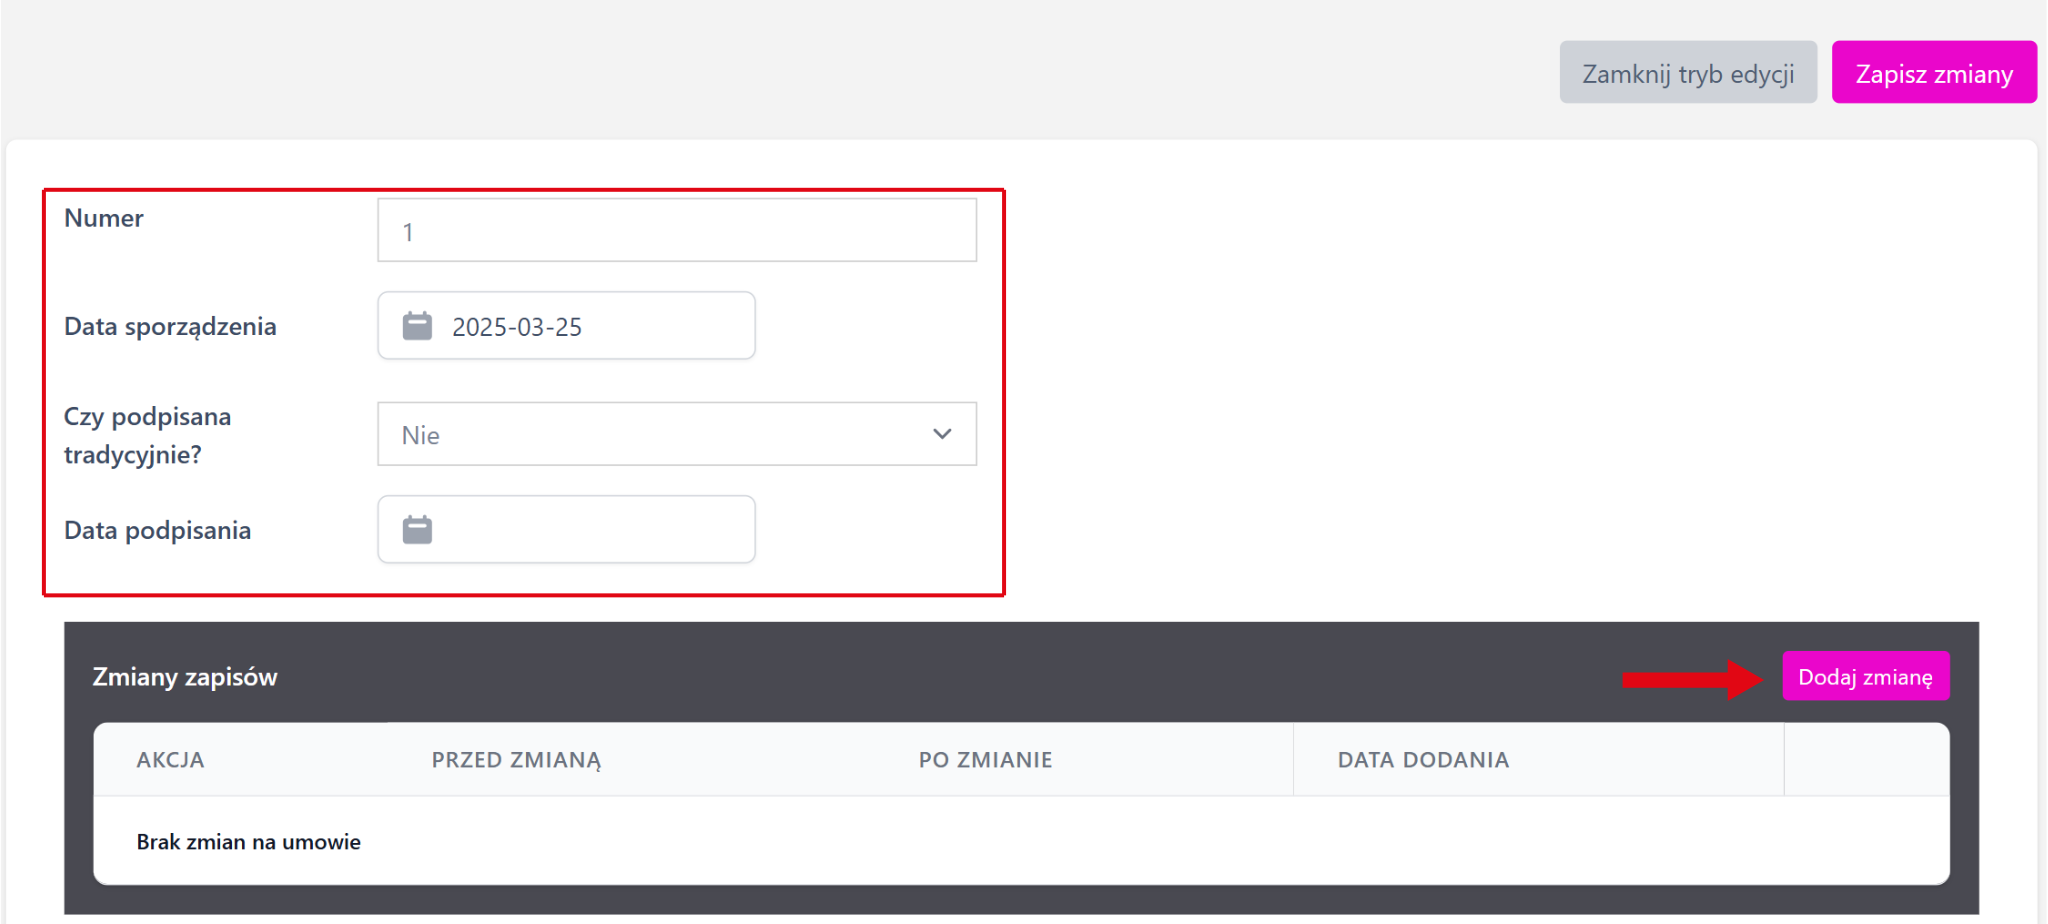Click the Zamknij tryb edycji button
The image size is (2048, 924).
pos(1687,73)
